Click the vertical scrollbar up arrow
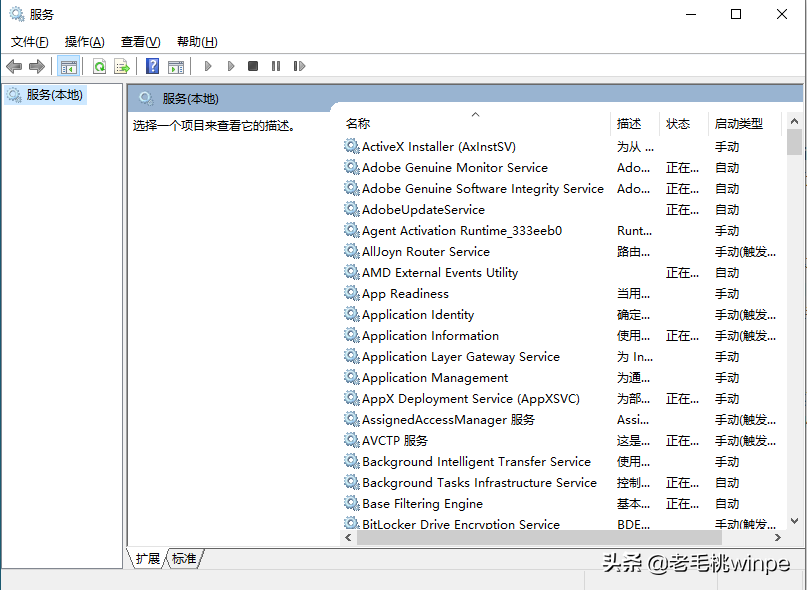The image size is (807, 590). pos(794,122)
